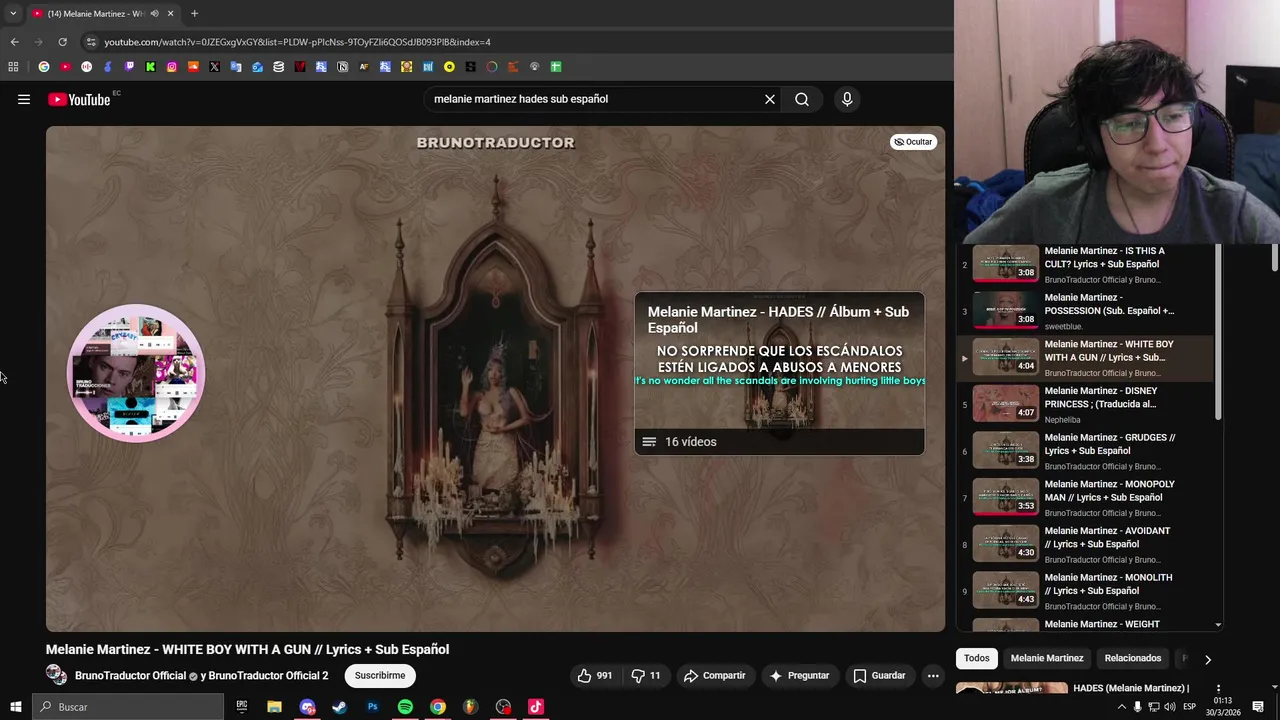Select DISNEY PRINCESS playlist entry
Screen dimensions: 1280x720
[1085, 404]
